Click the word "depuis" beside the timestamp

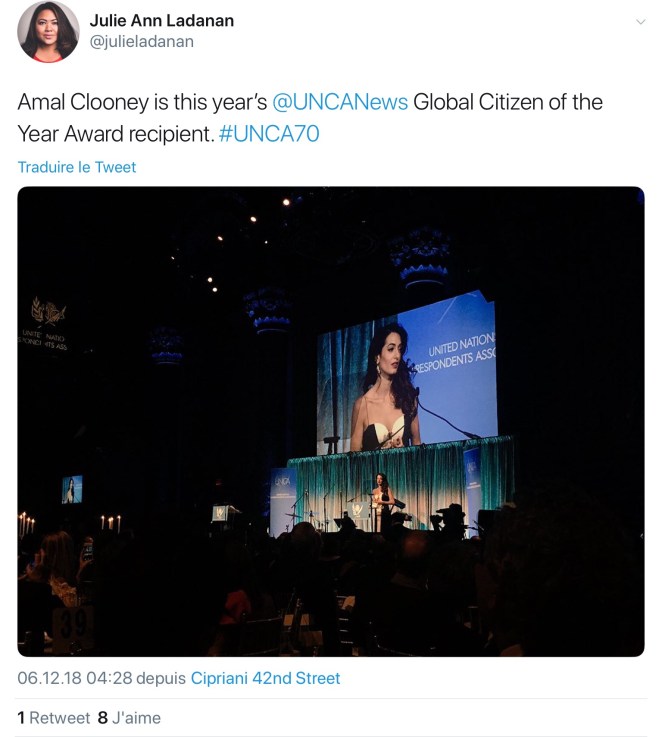click(x=161, y=678)
